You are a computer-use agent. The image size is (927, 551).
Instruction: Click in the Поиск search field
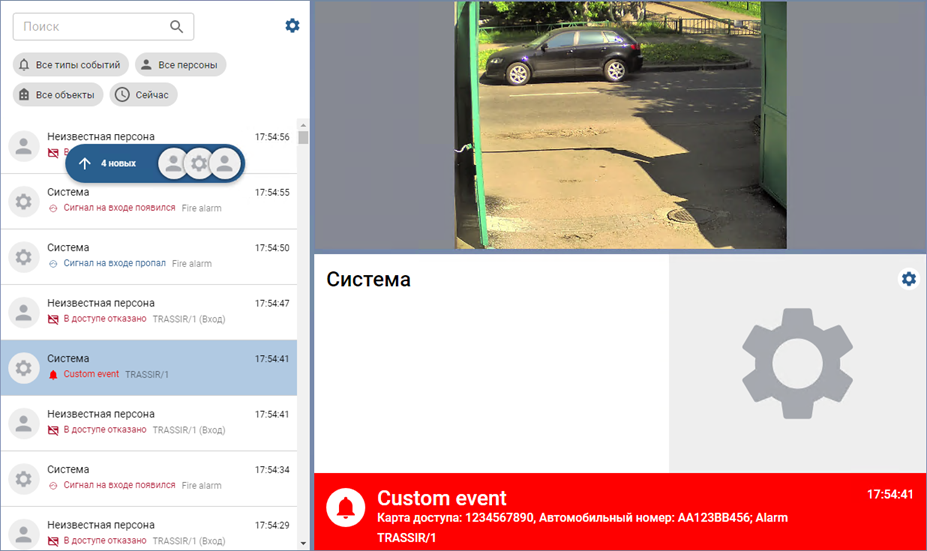pyautogui.click(x=90, y=27)
